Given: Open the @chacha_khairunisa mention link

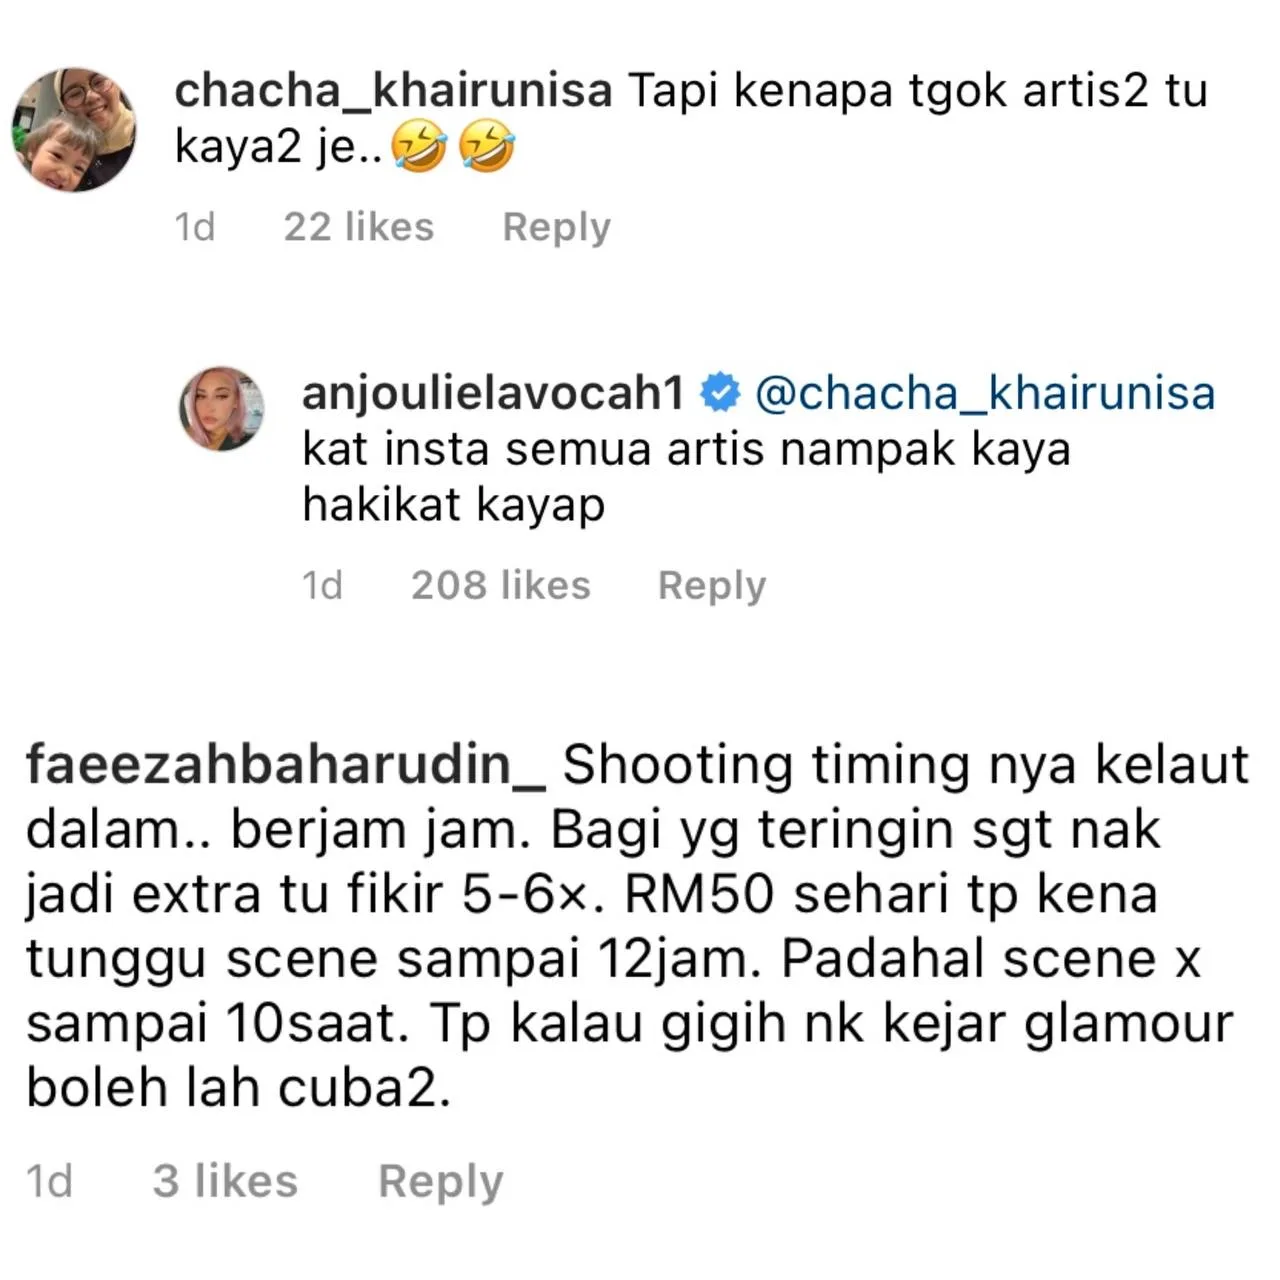Looking at the screenshot, I should click(x=985, y=392).
